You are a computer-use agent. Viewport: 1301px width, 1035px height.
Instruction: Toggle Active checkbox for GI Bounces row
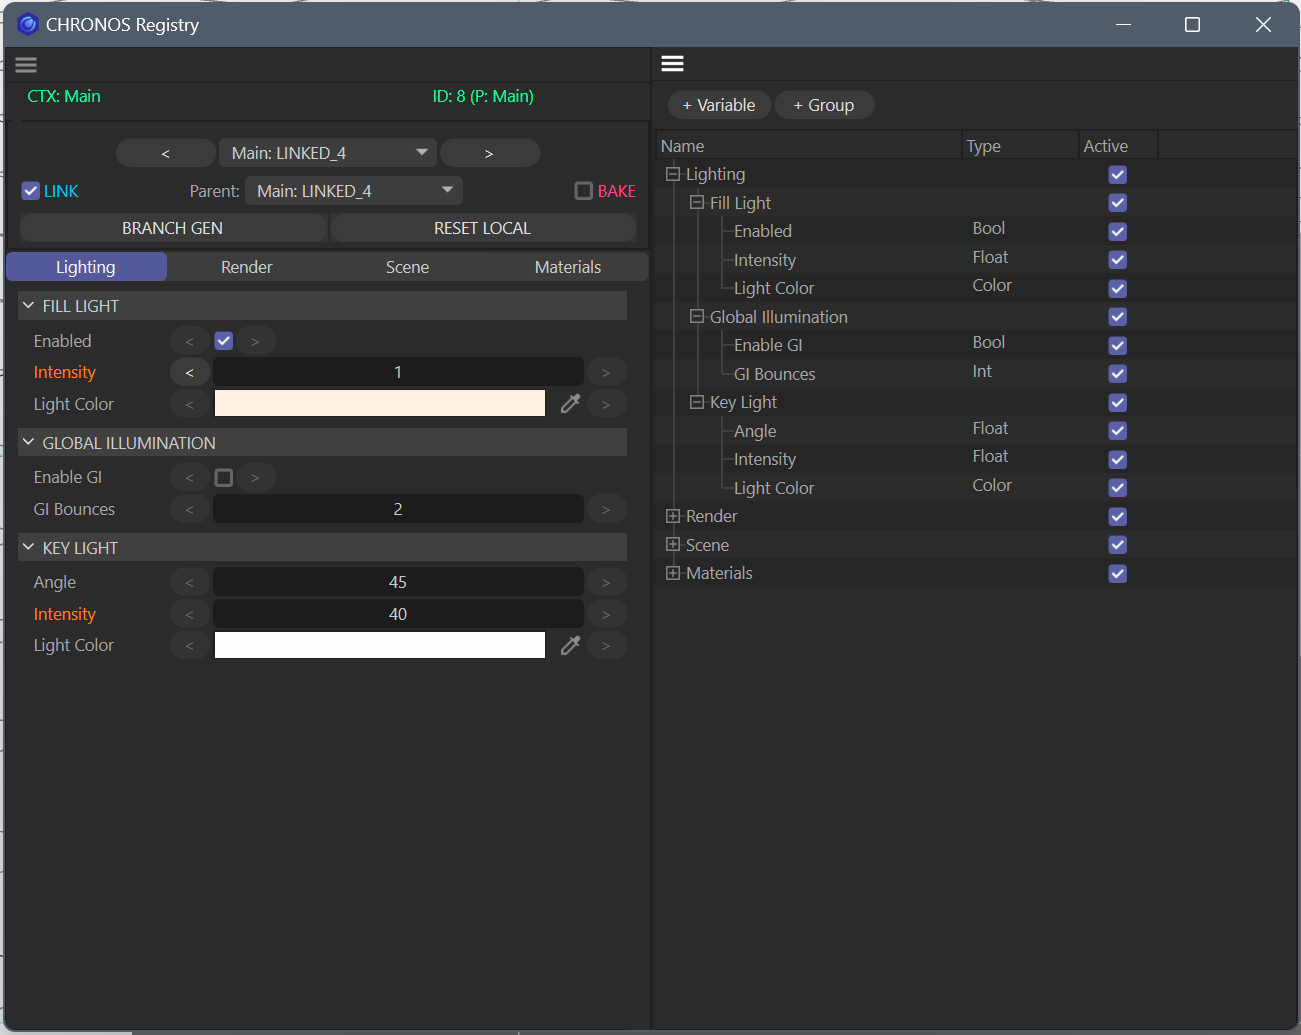click(1118, 373)
